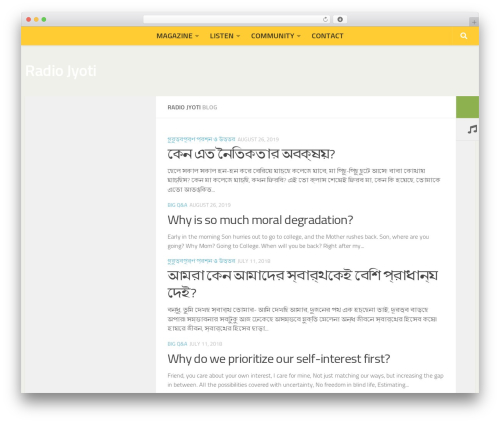500x423 pixels.
Task: Select Bengali category link dated August 26, 2019
Action: coord(201,139)
